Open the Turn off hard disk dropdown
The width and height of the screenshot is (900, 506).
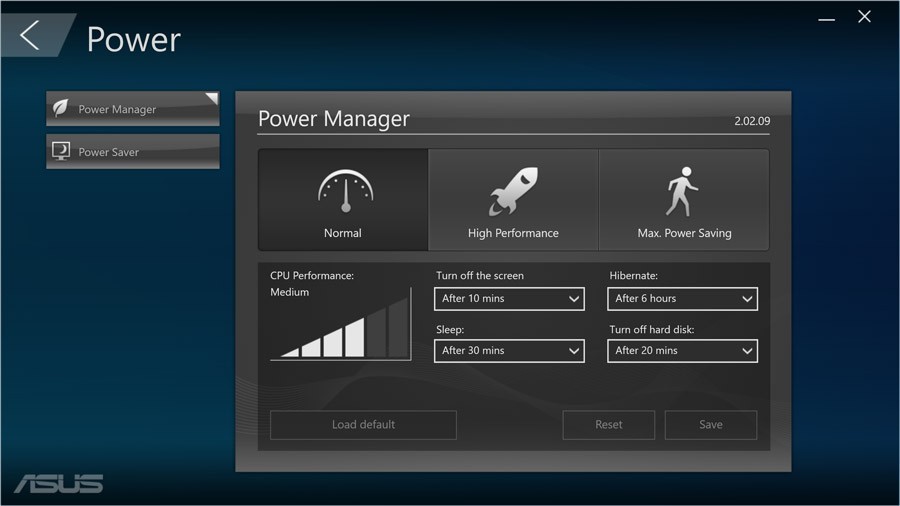(x=682, y=351)
